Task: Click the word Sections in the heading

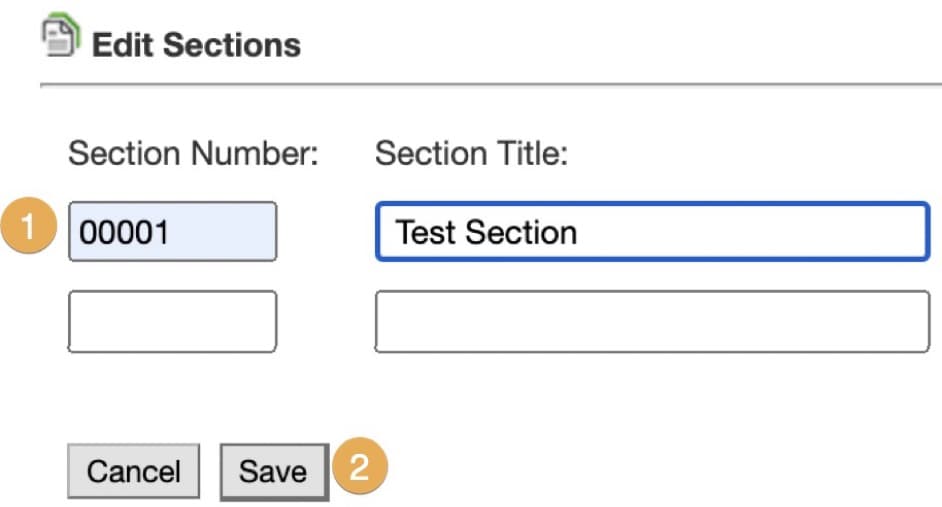Action: (231, 45)
